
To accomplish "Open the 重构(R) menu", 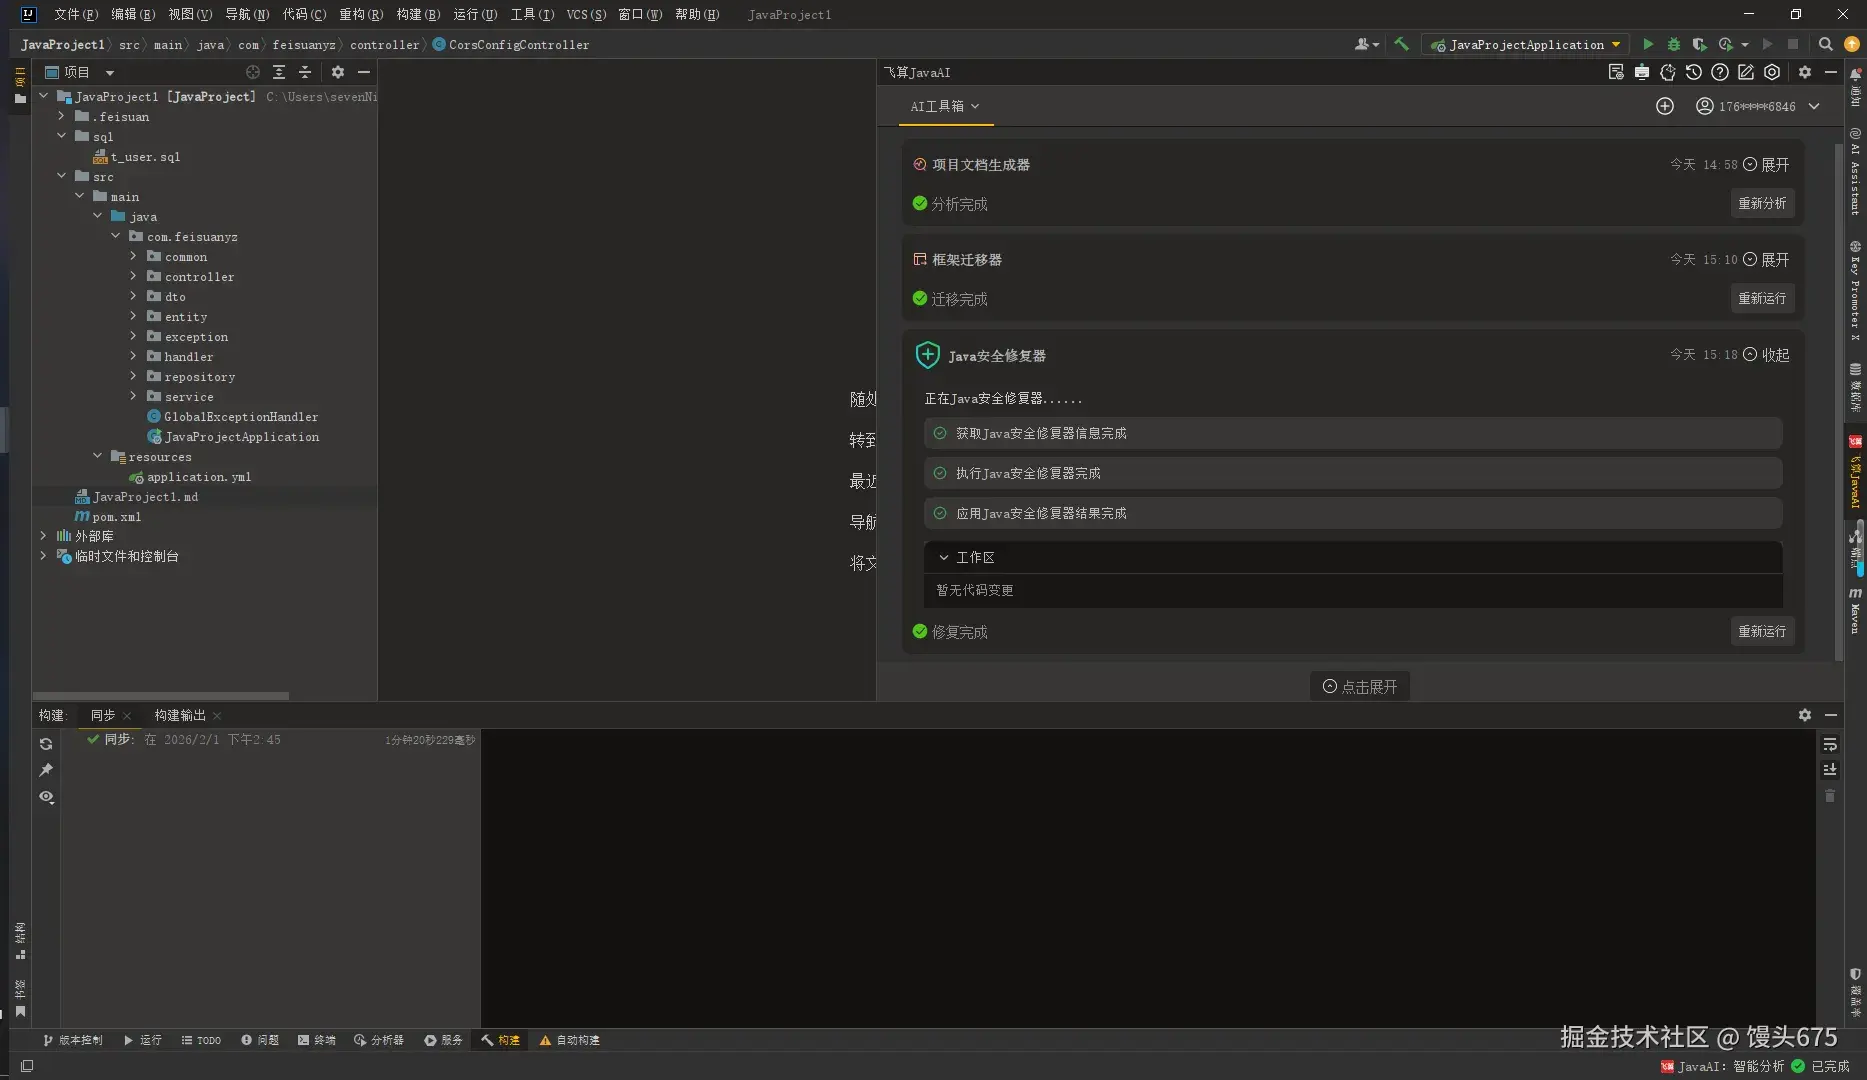I will point(361,14).
